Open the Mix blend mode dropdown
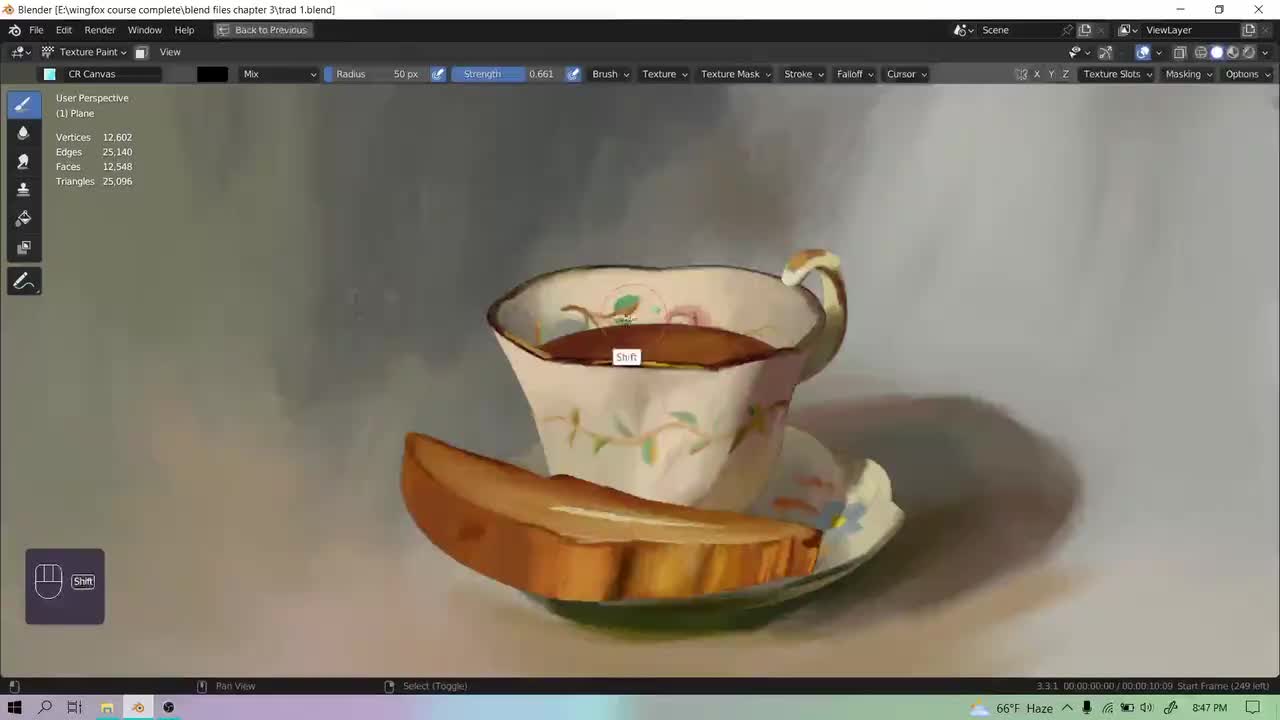This screenshot has height=720, width=1280. 279,74
